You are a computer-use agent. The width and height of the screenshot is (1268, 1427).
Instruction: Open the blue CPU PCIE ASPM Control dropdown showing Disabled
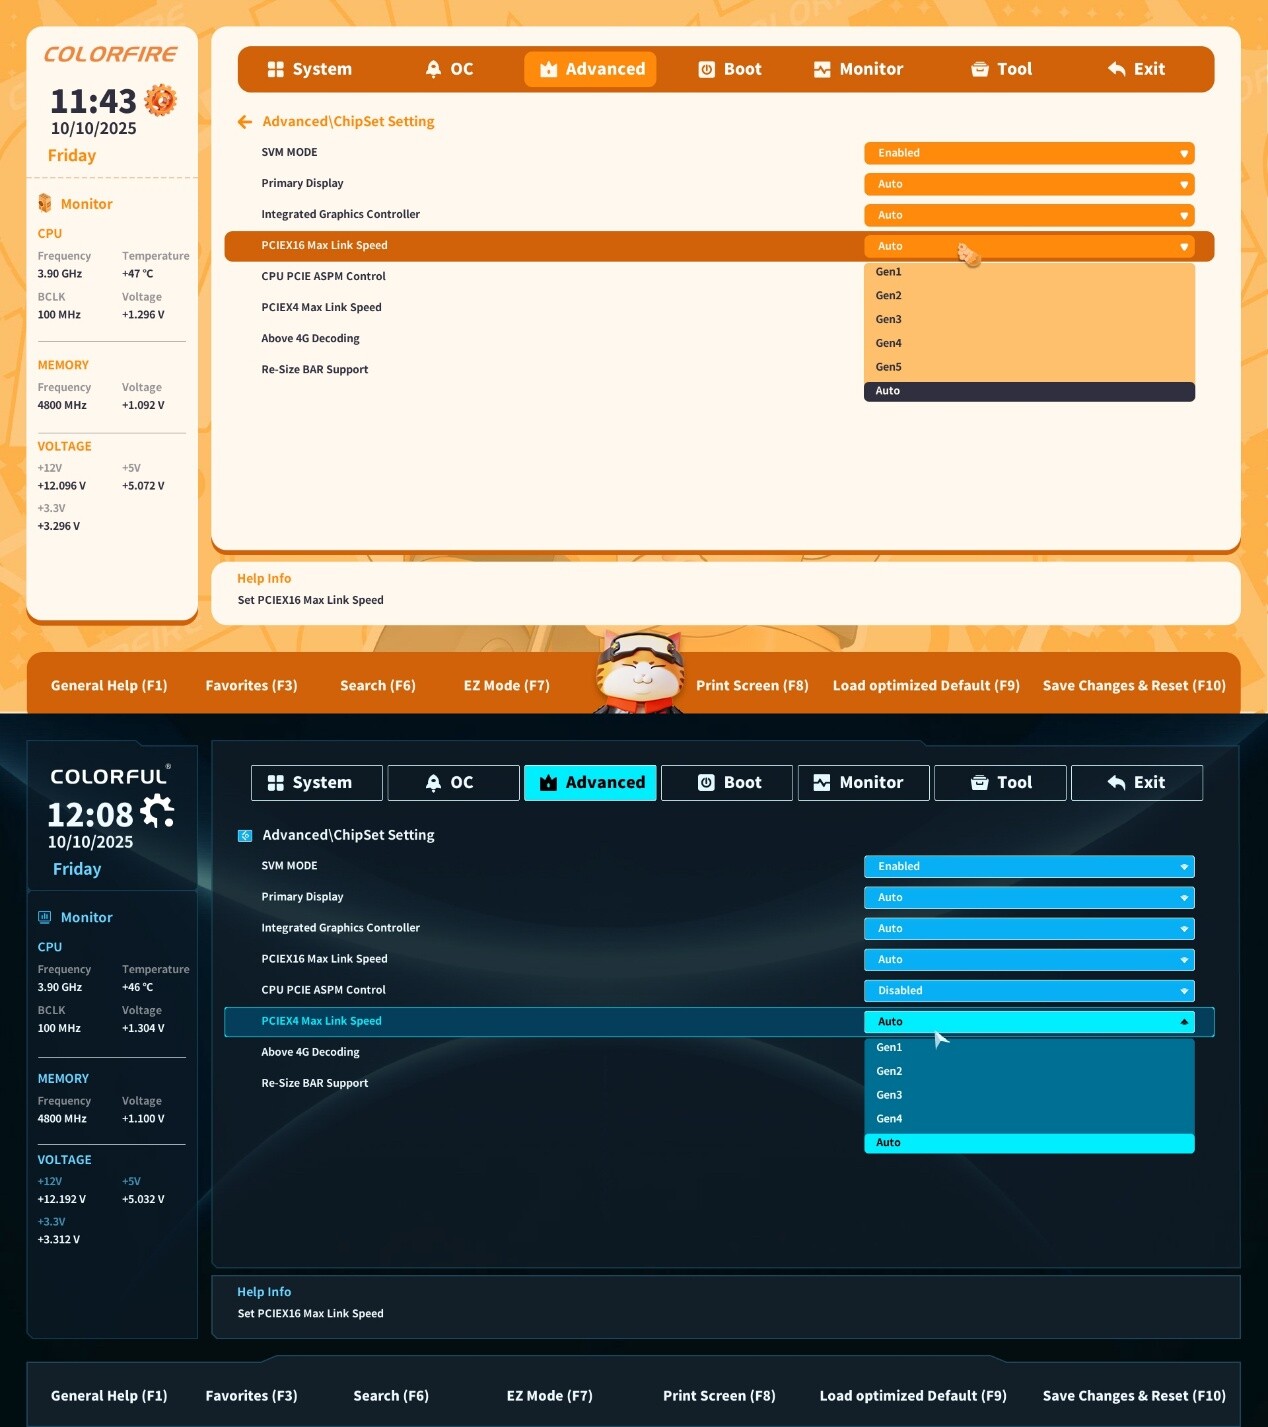[x=1028, y=991]
